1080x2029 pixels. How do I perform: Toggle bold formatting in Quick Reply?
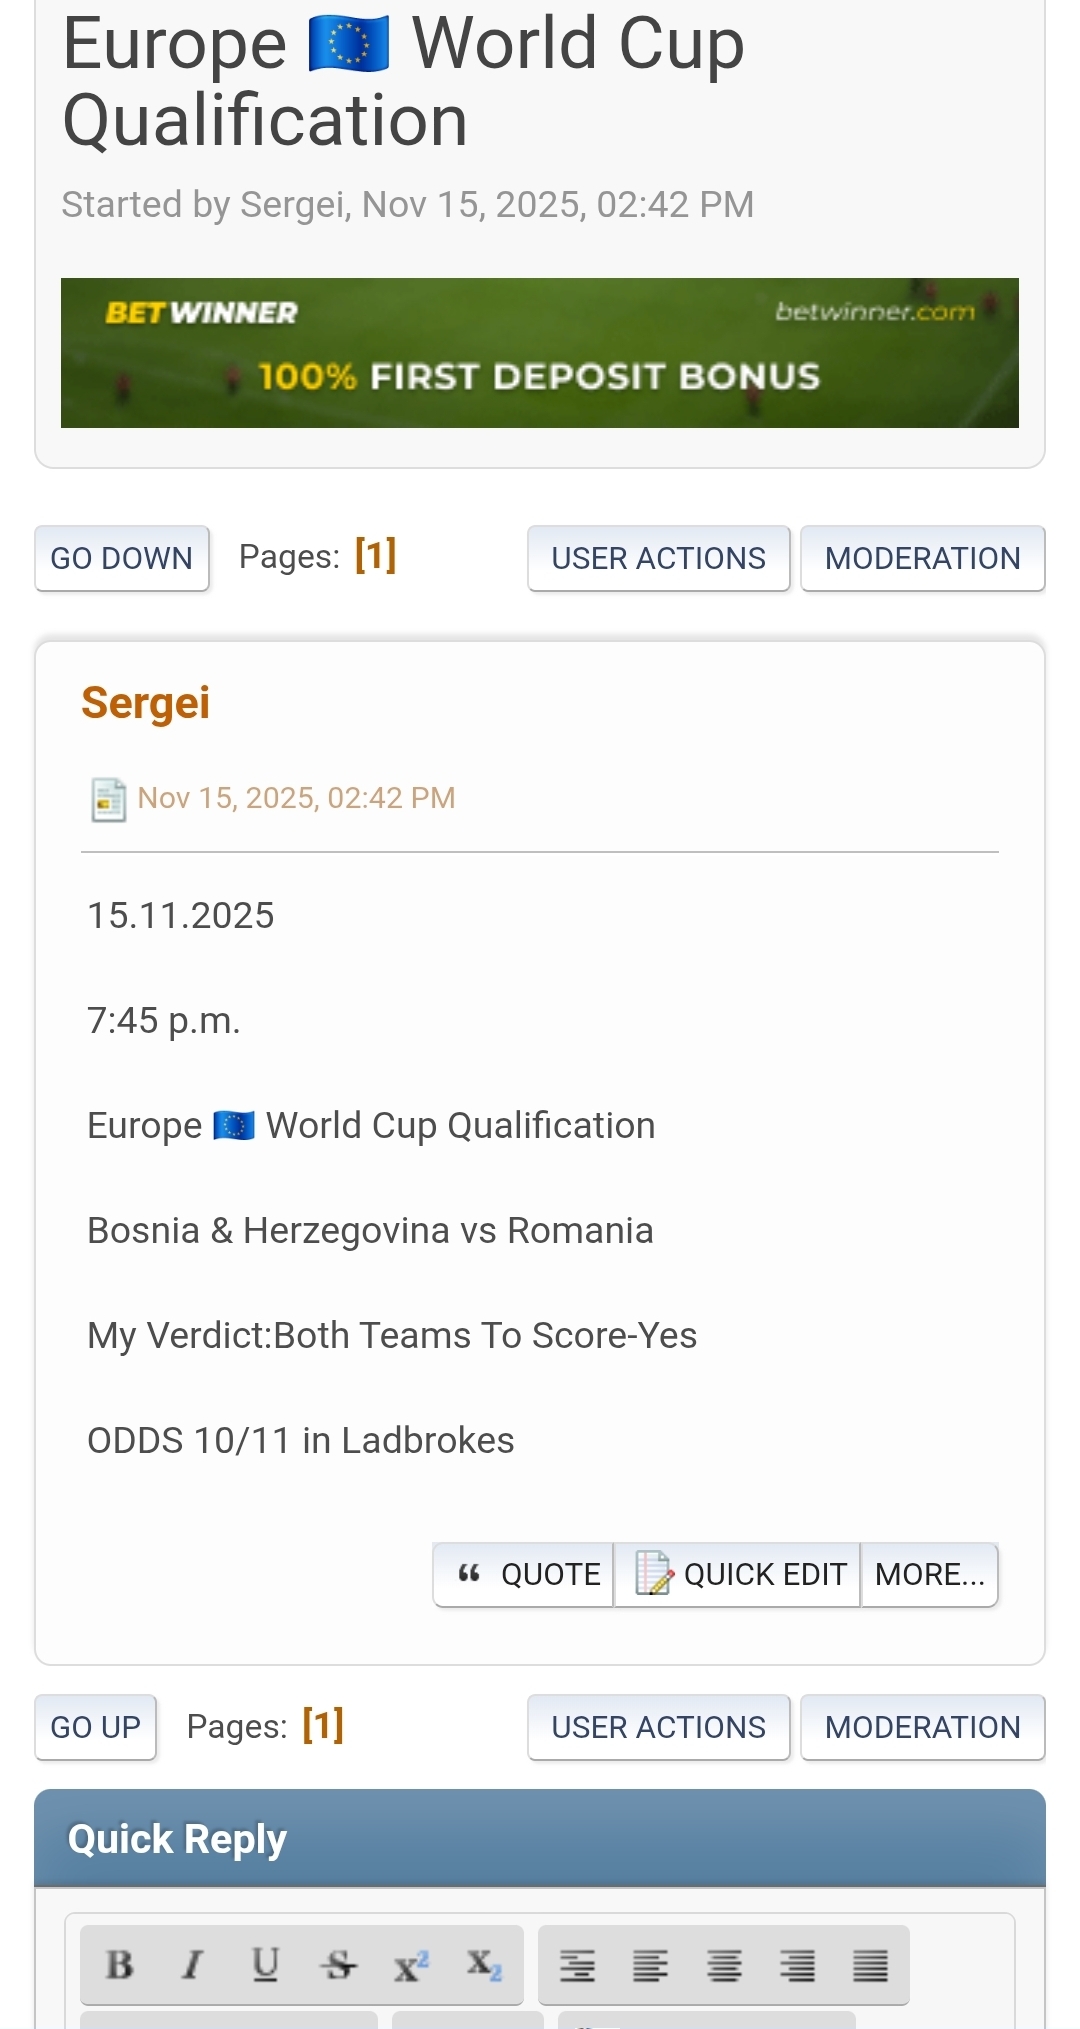[x=120, y=1965]
